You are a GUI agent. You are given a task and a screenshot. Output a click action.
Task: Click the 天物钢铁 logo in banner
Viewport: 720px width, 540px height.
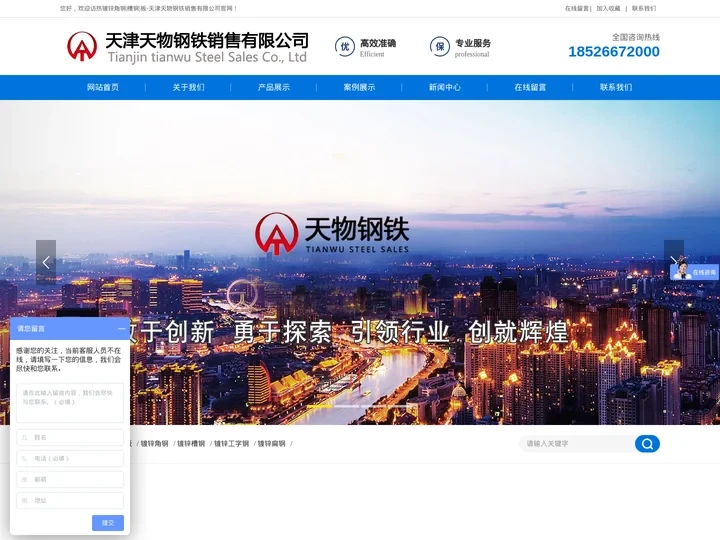click(x=332, y=233)
